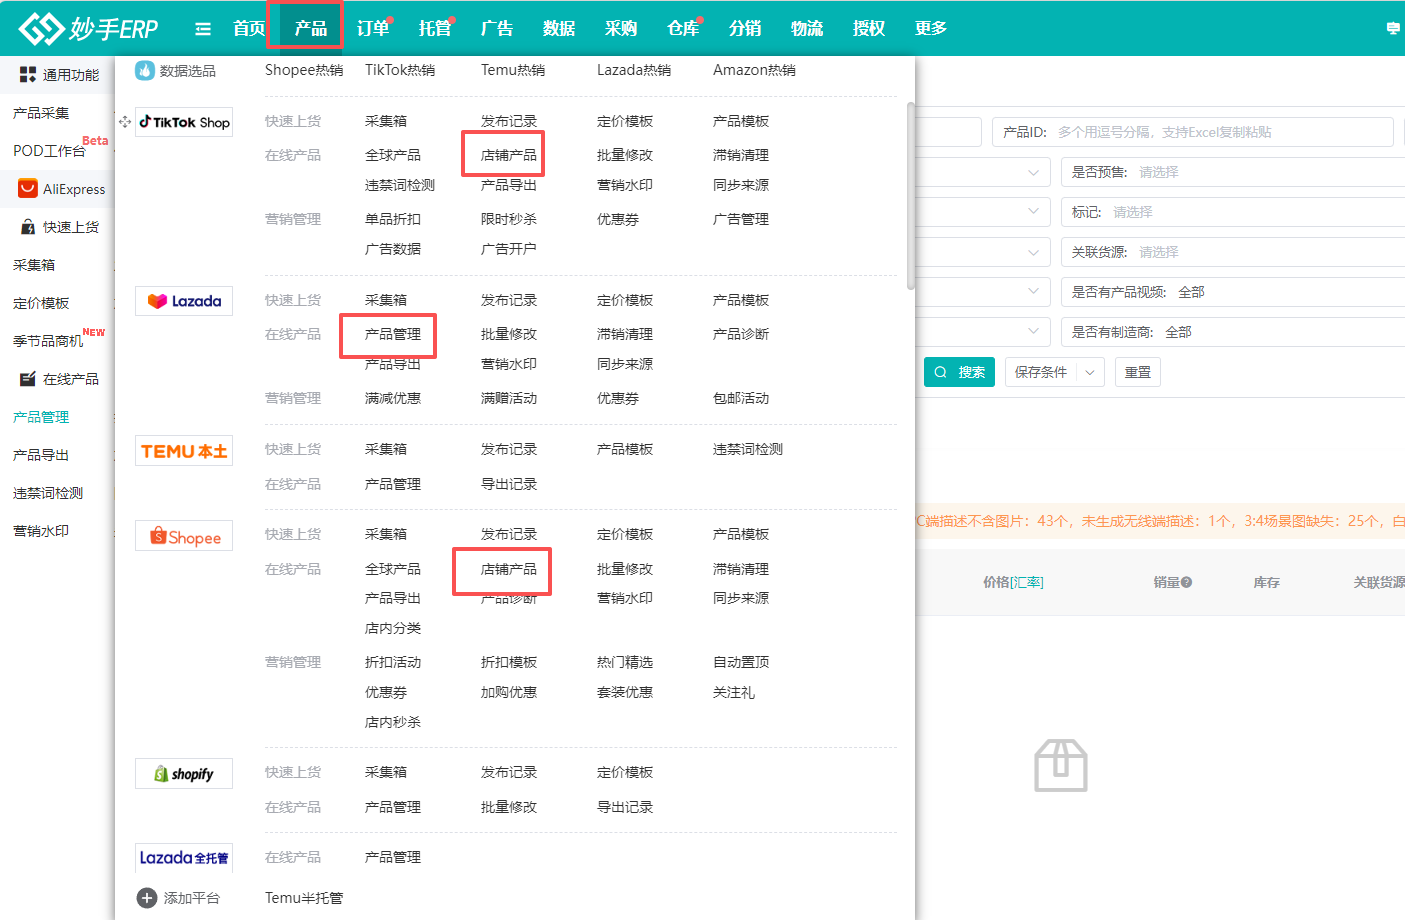Select the Lazada platform logo
This screenshot has width=1405, height=920.
(x=184, y=301)
